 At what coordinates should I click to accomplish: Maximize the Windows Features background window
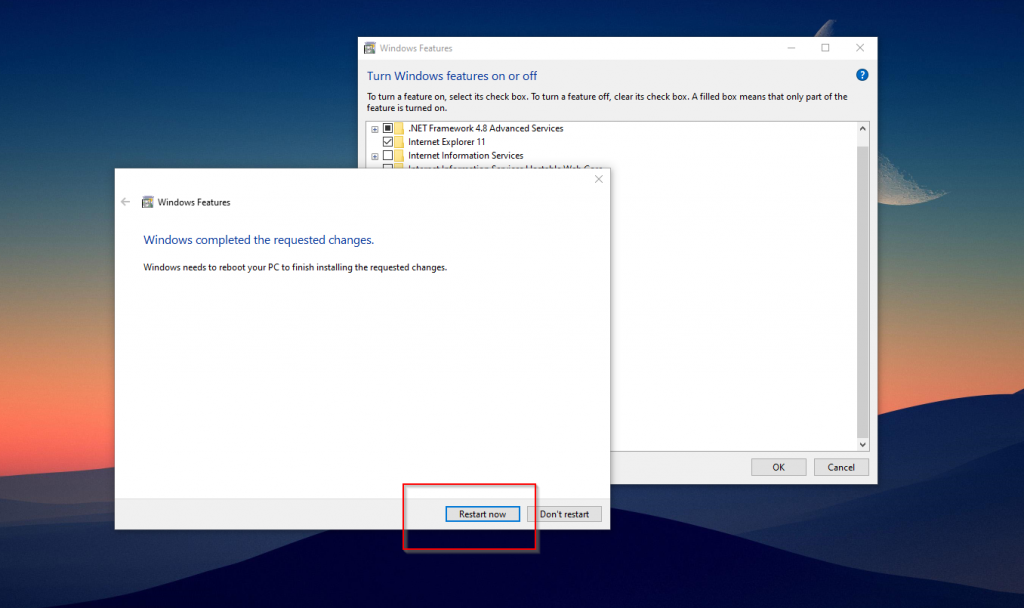[x=825, y=48]
